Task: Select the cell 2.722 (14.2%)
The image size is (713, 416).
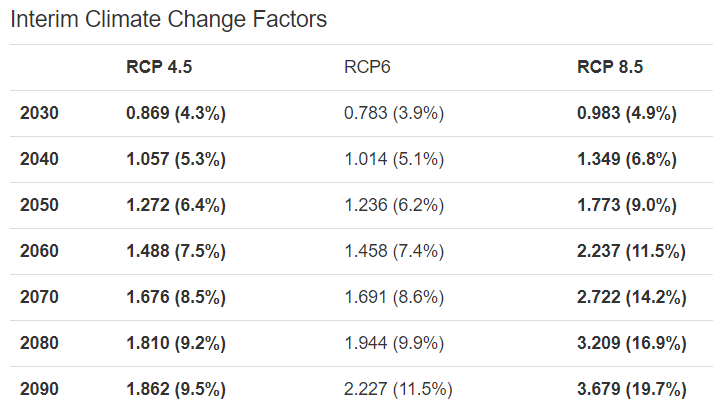Action: coord(632,297)
